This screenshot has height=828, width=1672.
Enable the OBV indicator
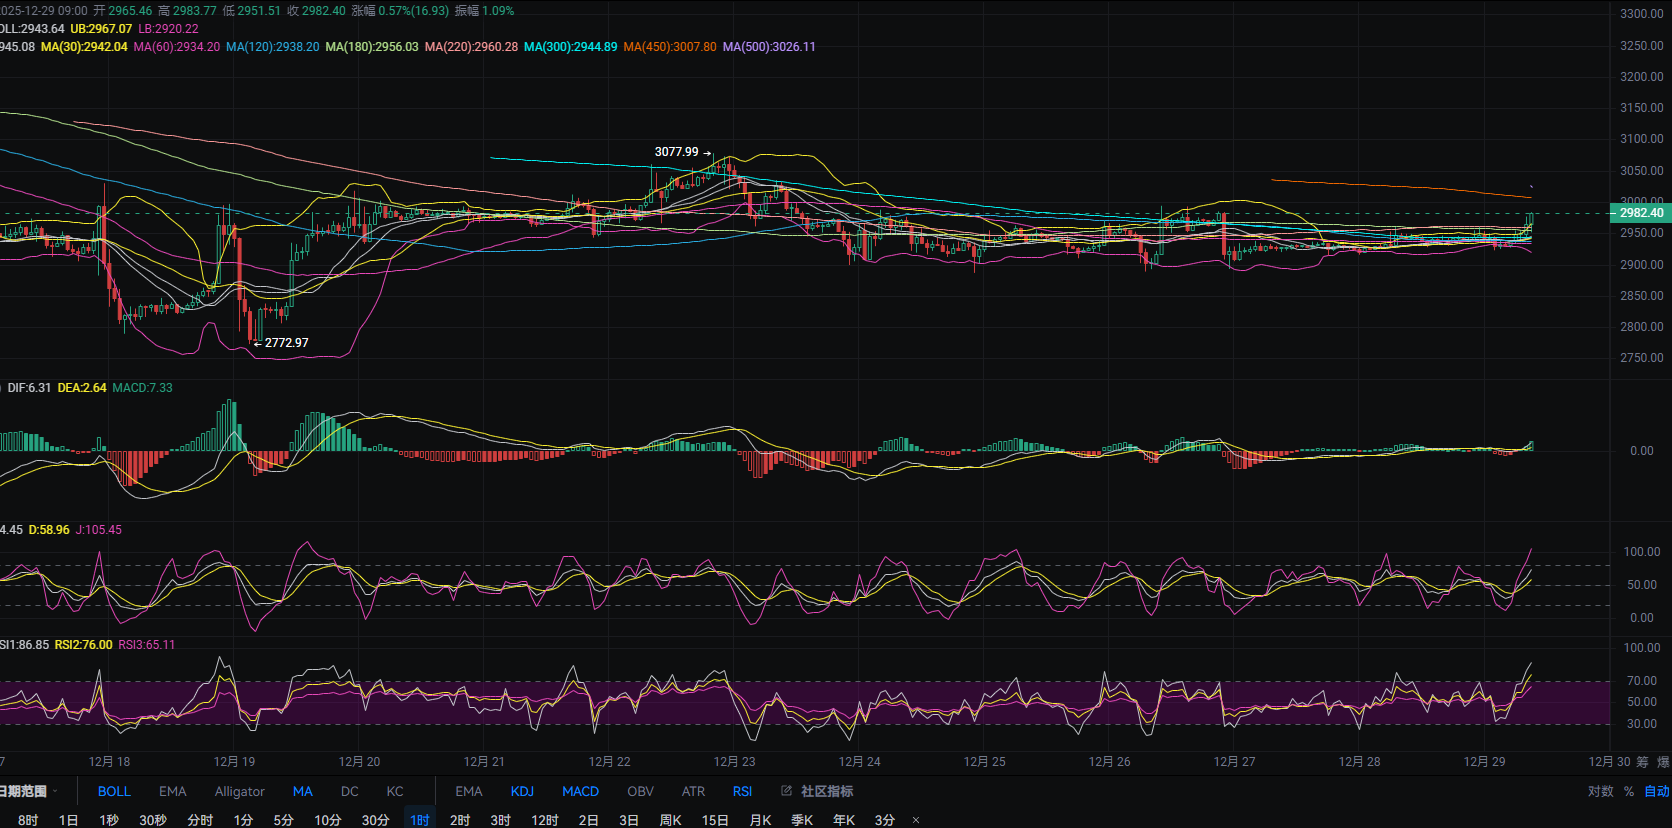pyautogui.click(x=640, y=791)
